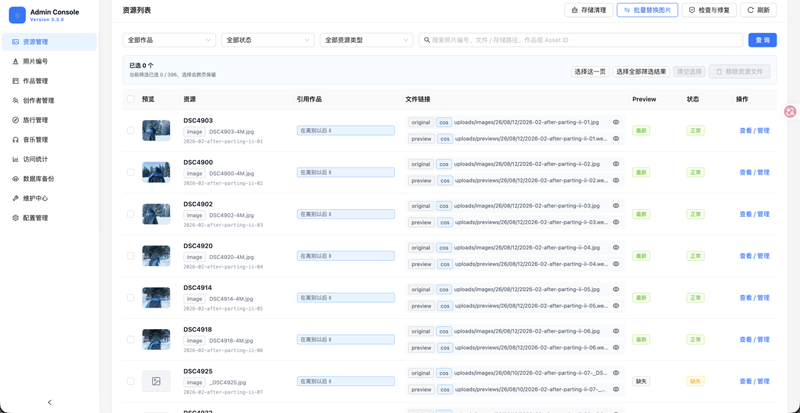Click the 正常 status tag in DSC4918 row

tap(695, 339)
